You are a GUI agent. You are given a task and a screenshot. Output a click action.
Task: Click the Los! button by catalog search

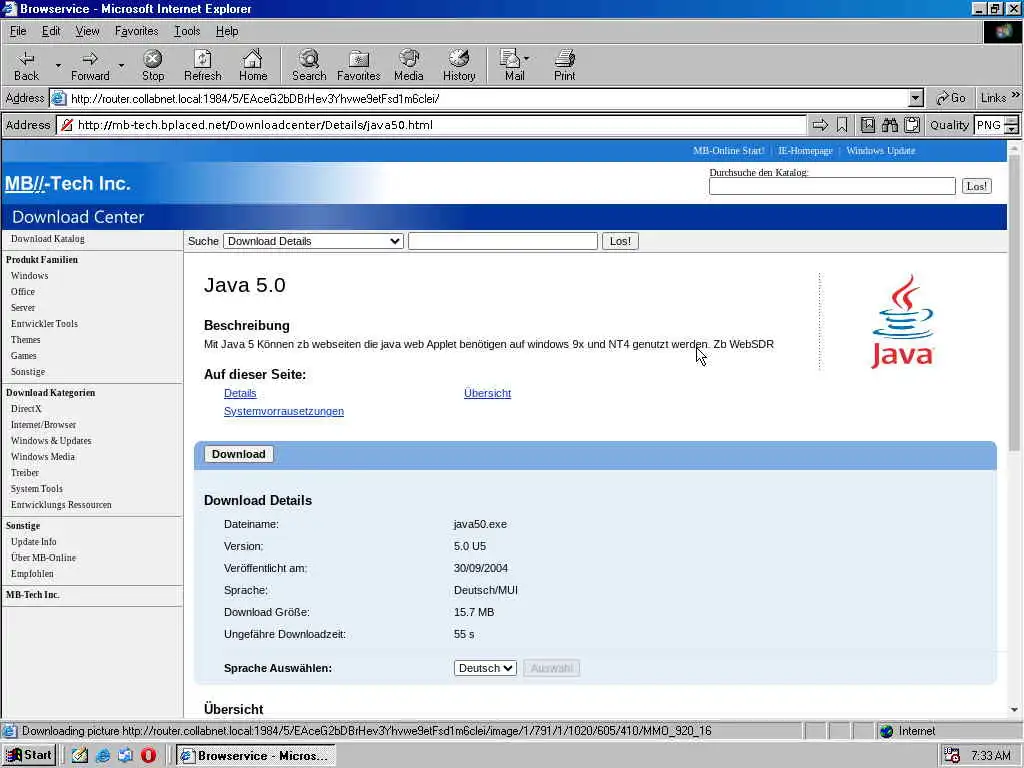[x=976, y=186]
